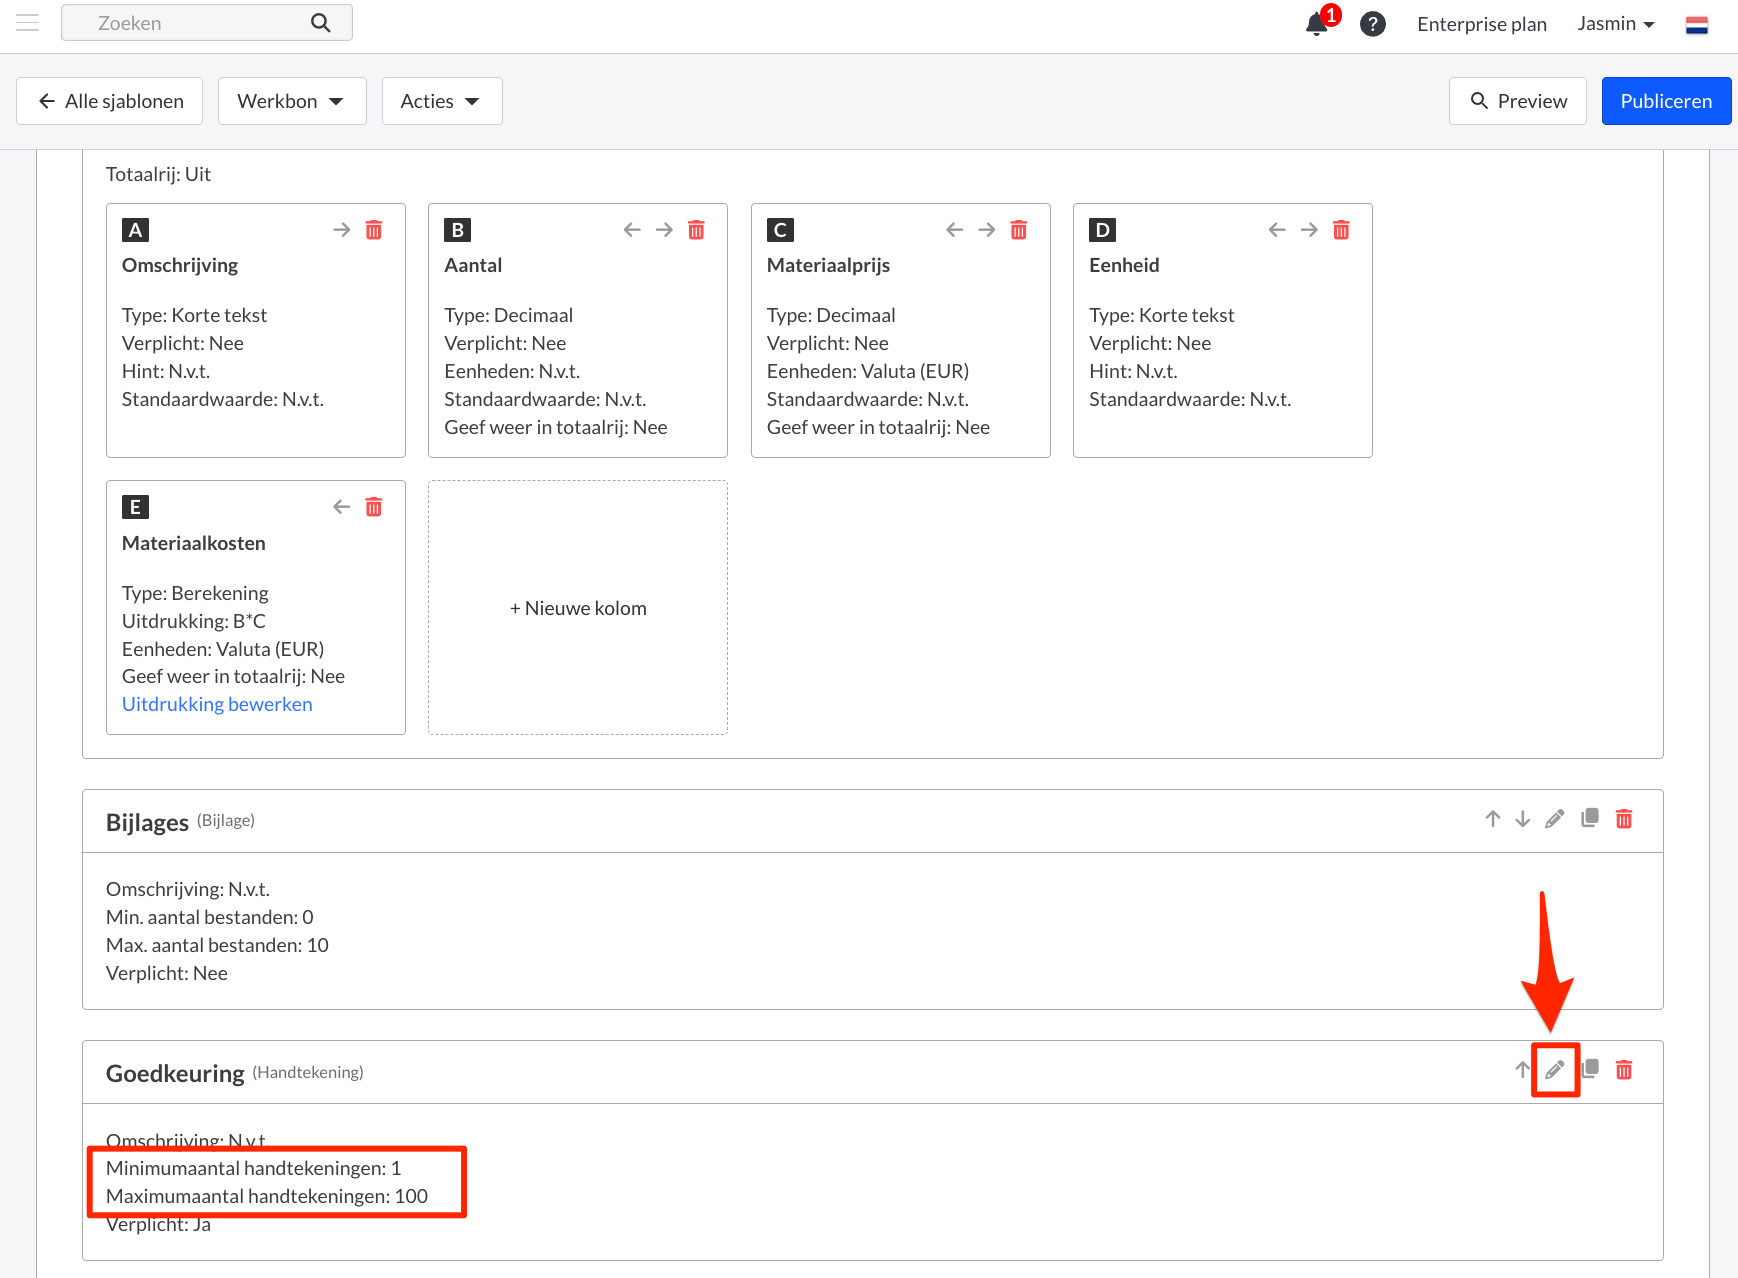Image resolution: width=1738 pixels, height=1278 pixels.
Task: Move column B Aantal left
Action: (x=632, y=230)
